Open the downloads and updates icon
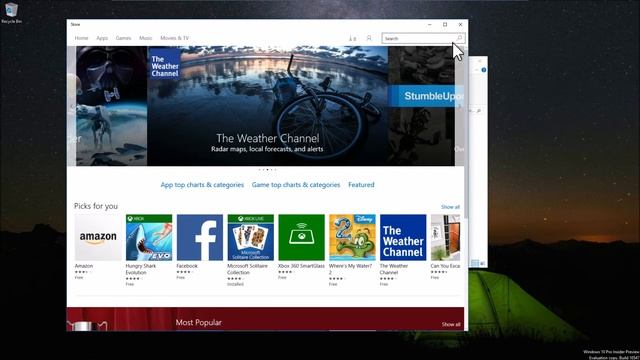Screen dimensions: 640x360 pyautogui.click(x=352, y=38)
